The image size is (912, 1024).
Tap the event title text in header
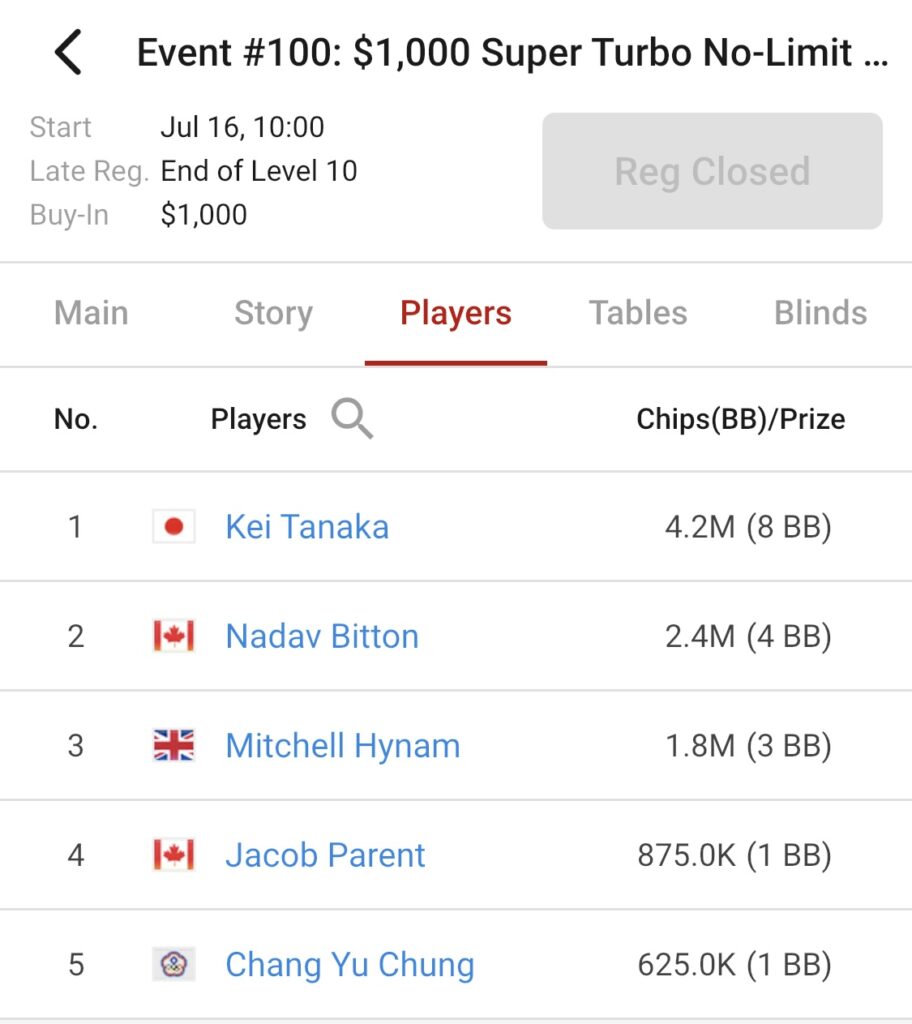[x=512, y=53]
